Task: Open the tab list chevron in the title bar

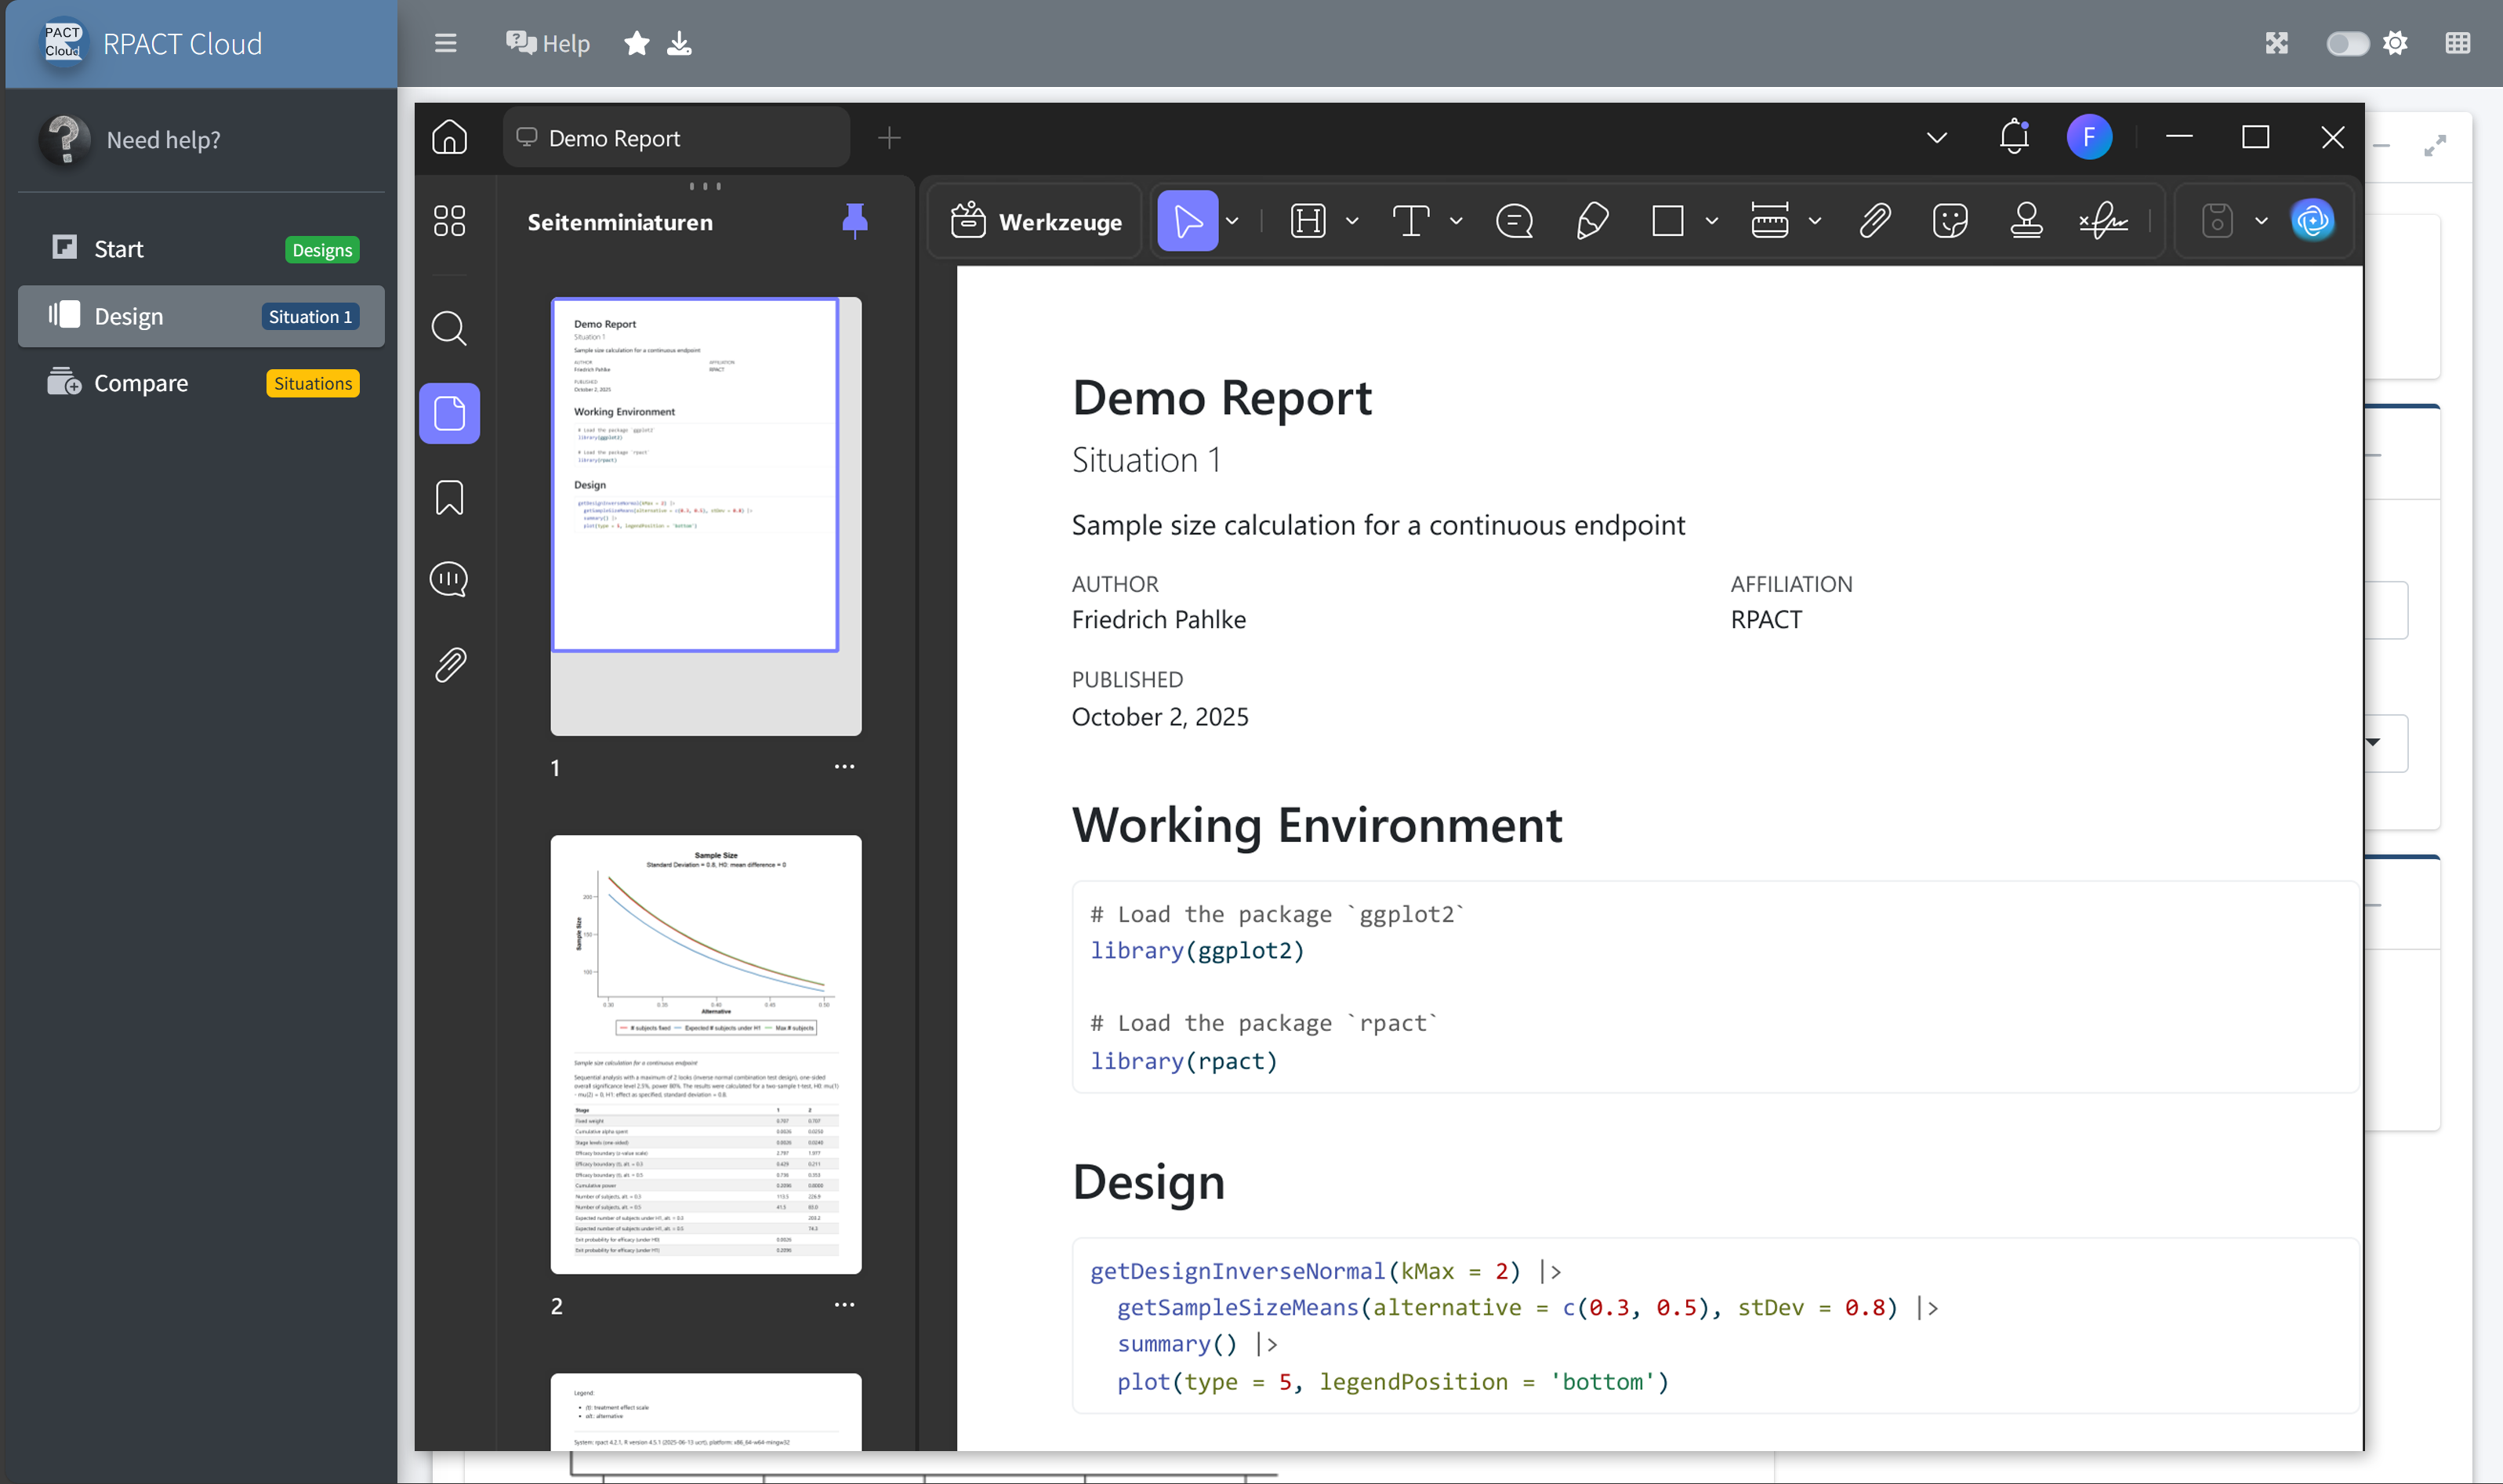Action: pyautogui.click(x=1936, y=138)
